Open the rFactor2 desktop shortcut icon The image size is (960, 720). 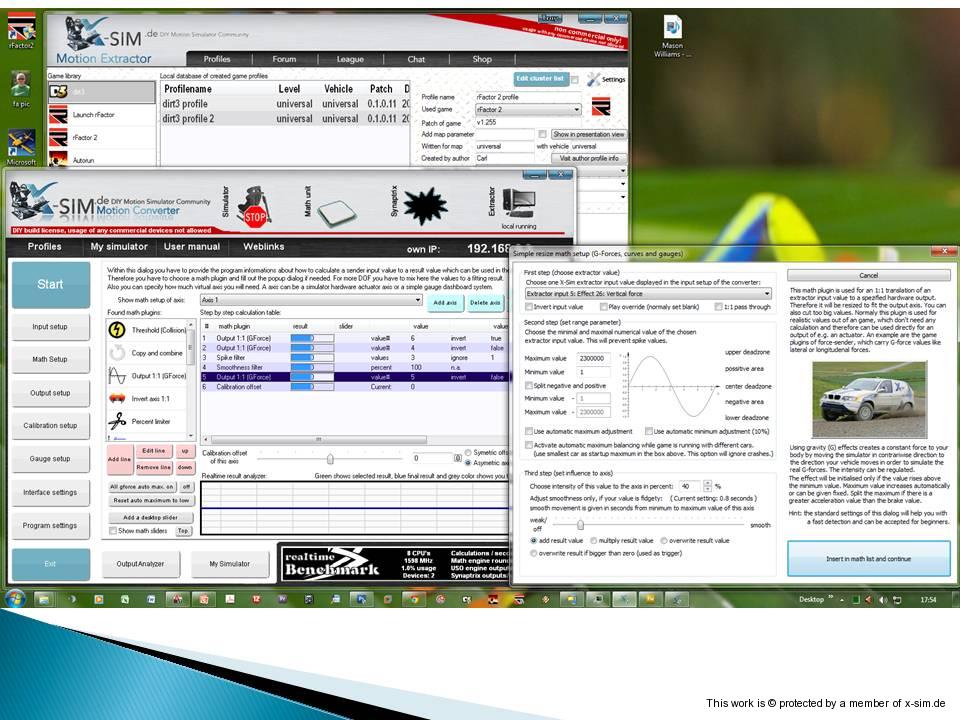[21, 27]
